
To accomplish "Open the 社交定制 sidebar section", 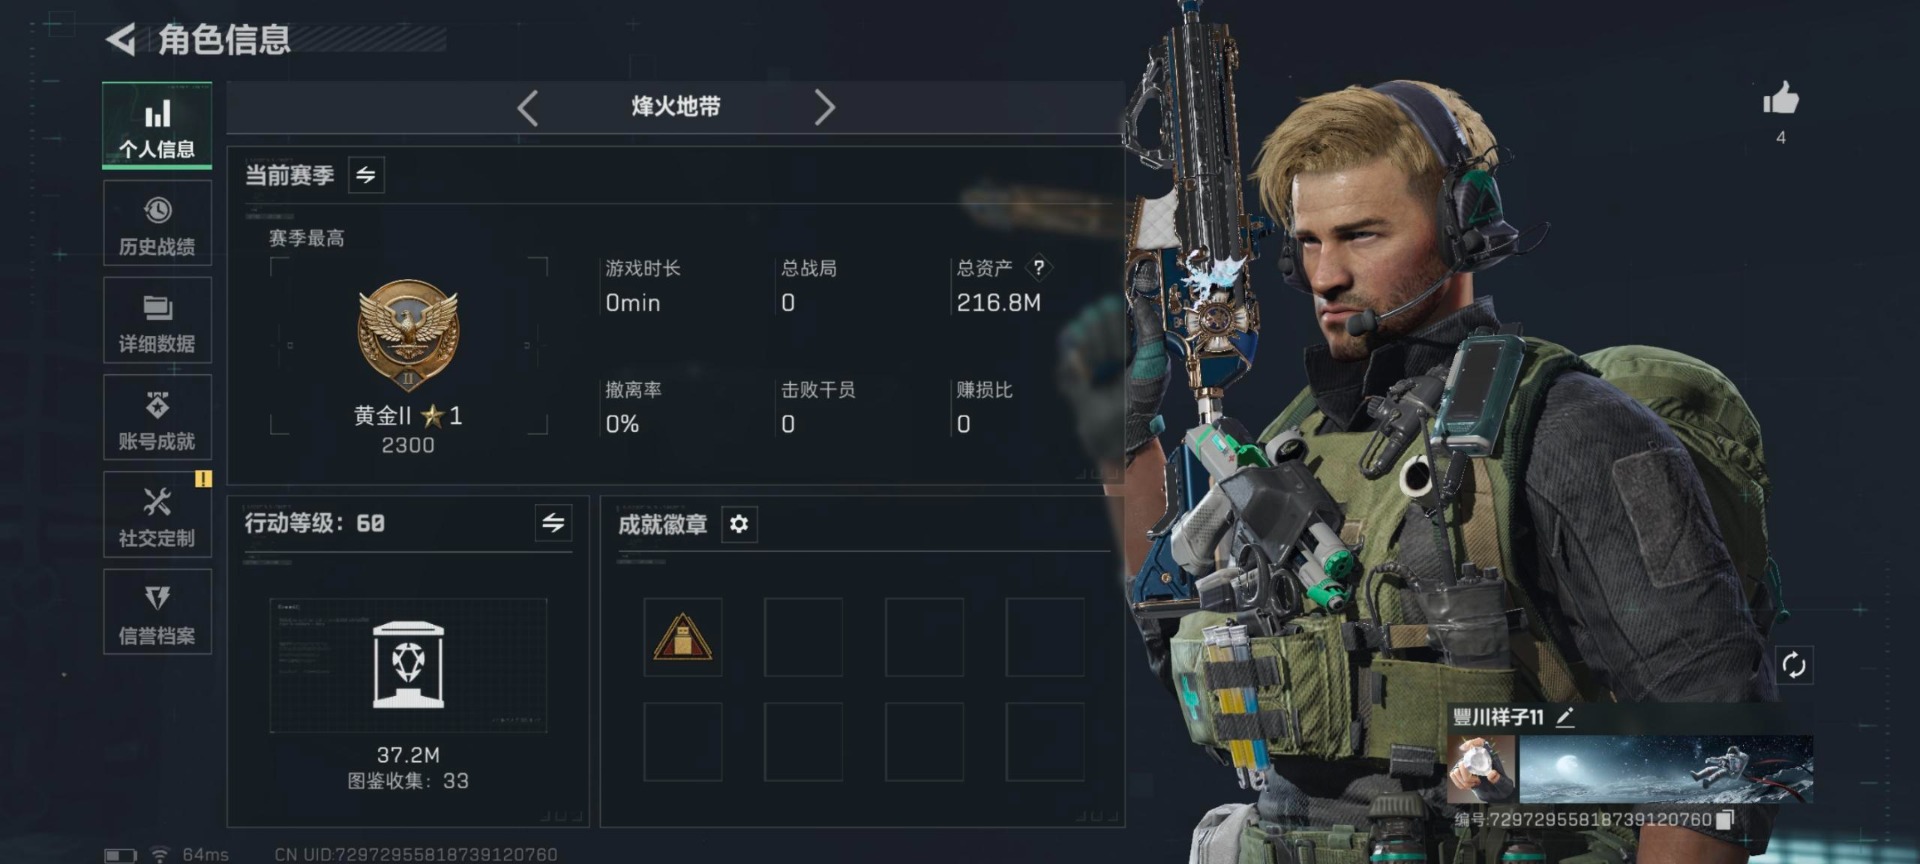I will [x=157, y=514].
